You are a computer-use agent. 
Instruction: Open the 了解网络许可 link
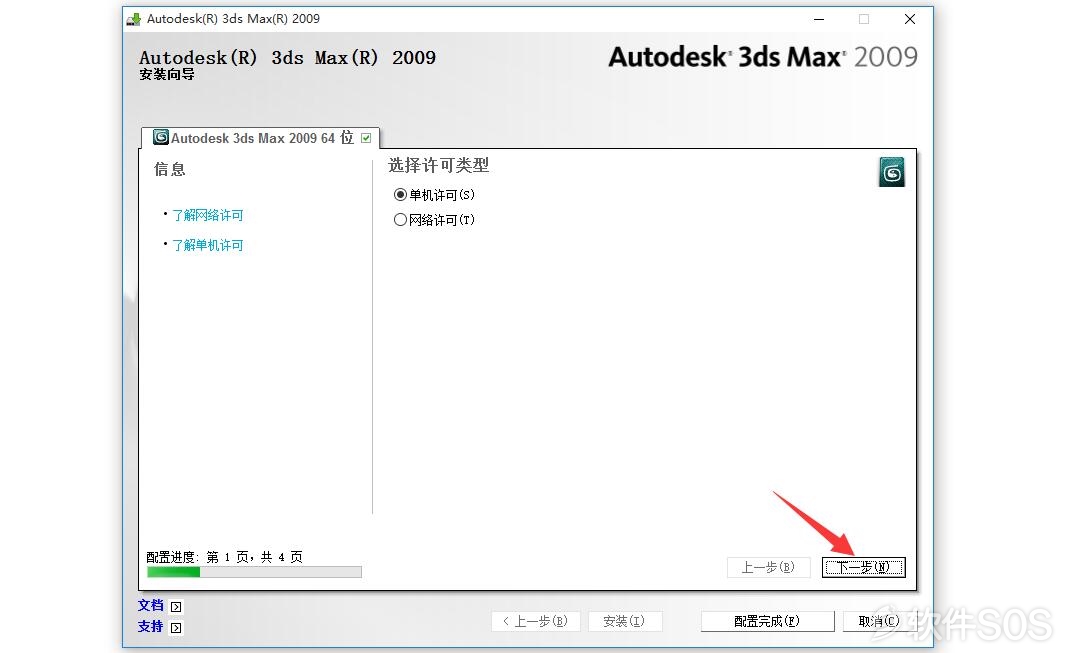tap(207, 215)
